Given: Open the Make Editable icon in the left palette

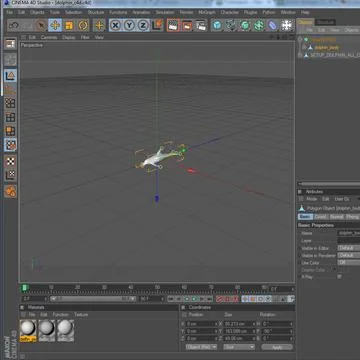Looking at the screenshot, I should click(10, 44).
